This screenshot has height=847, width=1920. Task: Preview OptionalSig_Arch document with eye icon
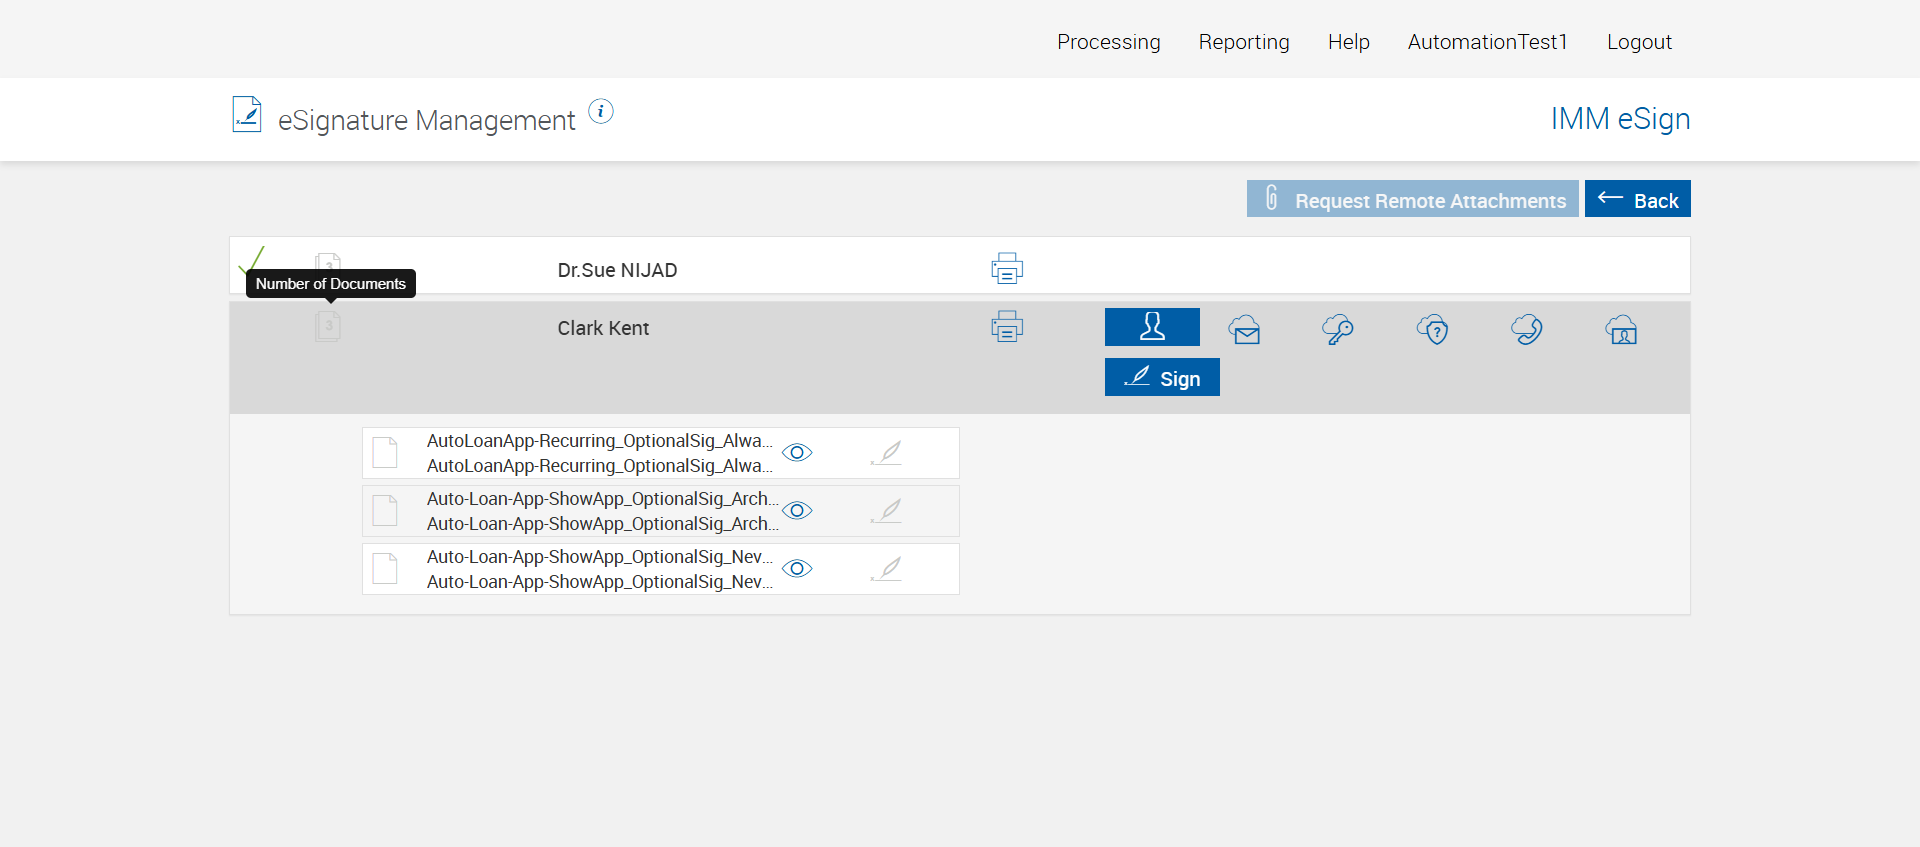coord(797,511)
